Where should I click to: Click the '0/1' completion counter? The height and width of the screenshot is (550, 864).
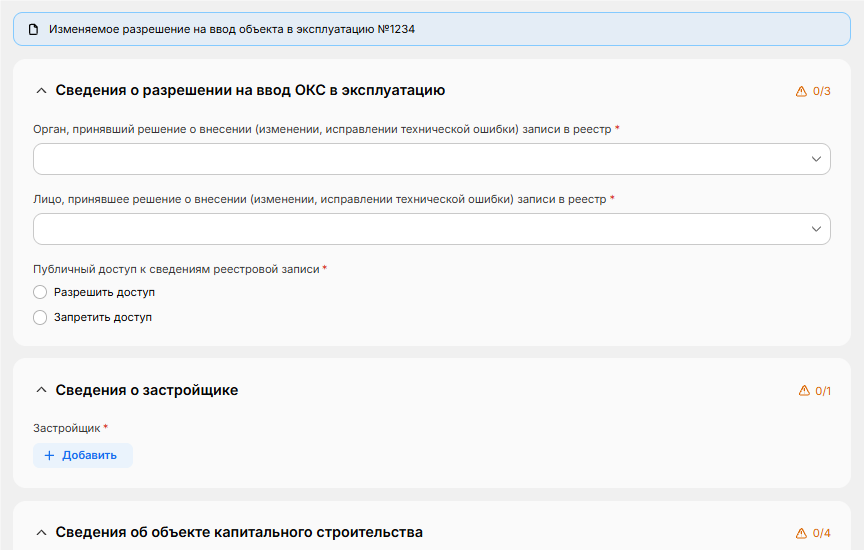823,391
